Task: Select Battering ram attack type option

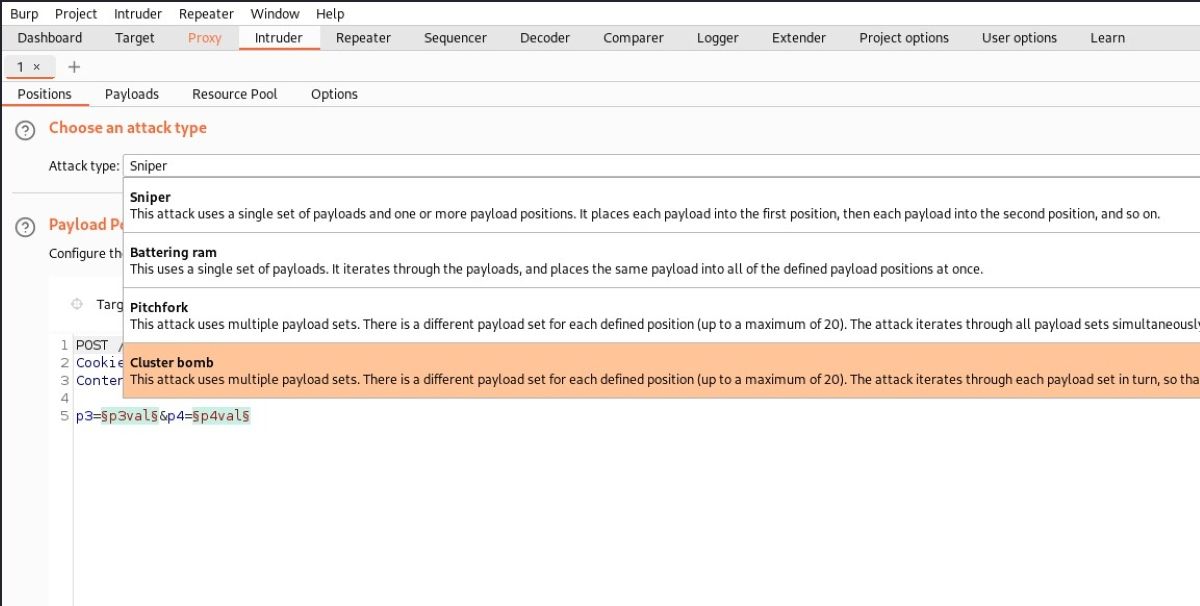Action: coord(661,261)
